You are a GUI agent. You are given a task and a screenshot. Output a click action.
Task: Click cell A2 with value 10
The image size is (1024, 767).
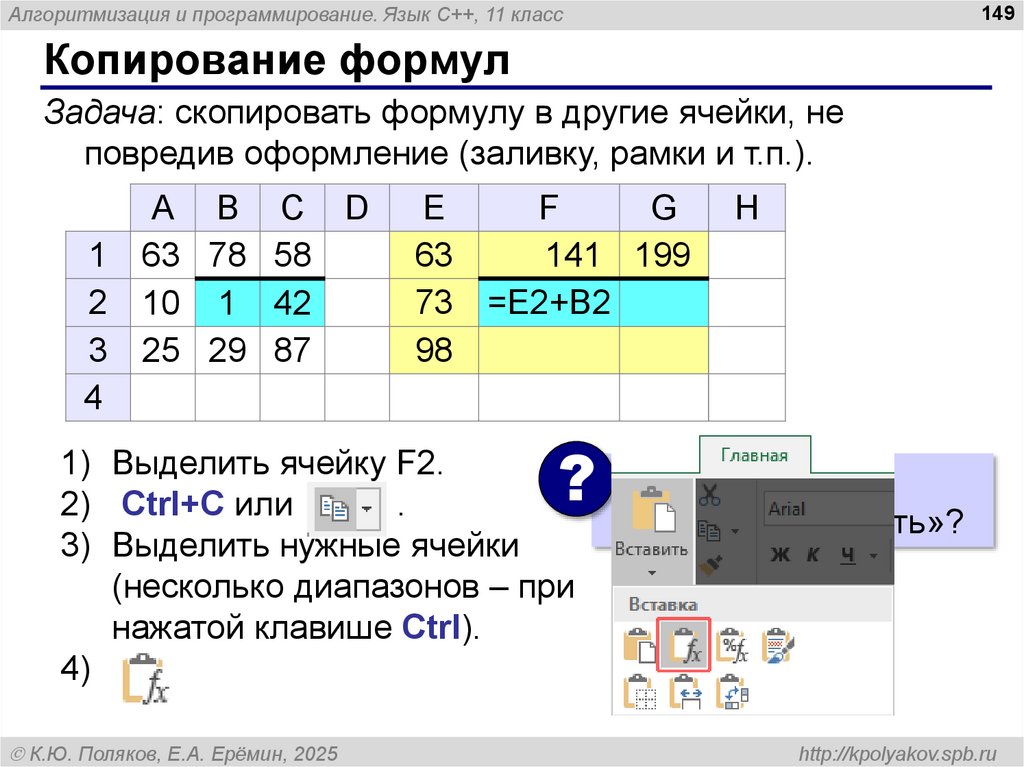163,302
